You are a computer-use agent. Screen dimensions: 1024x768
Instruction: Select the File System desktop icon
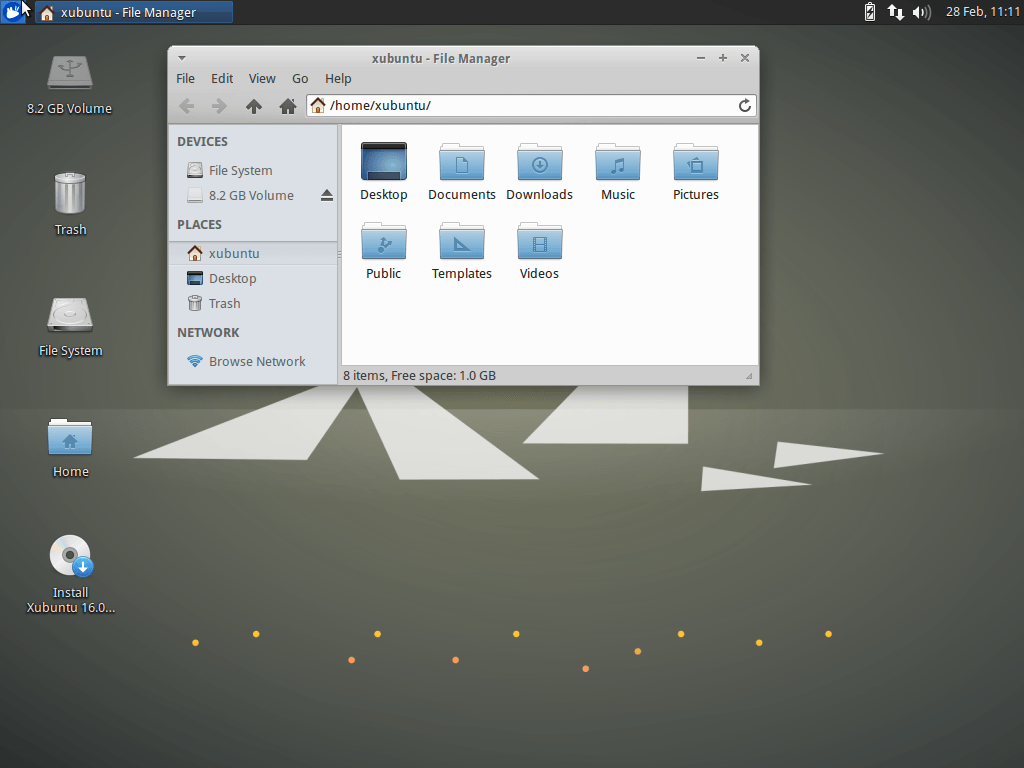point(70,327)
